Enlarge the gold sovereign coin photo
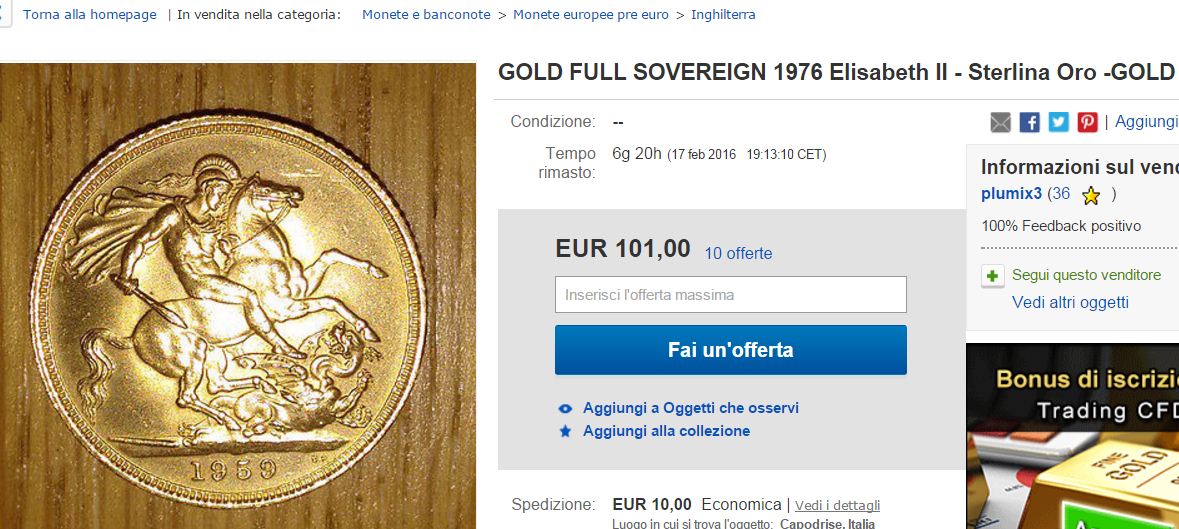 [238, 296]
